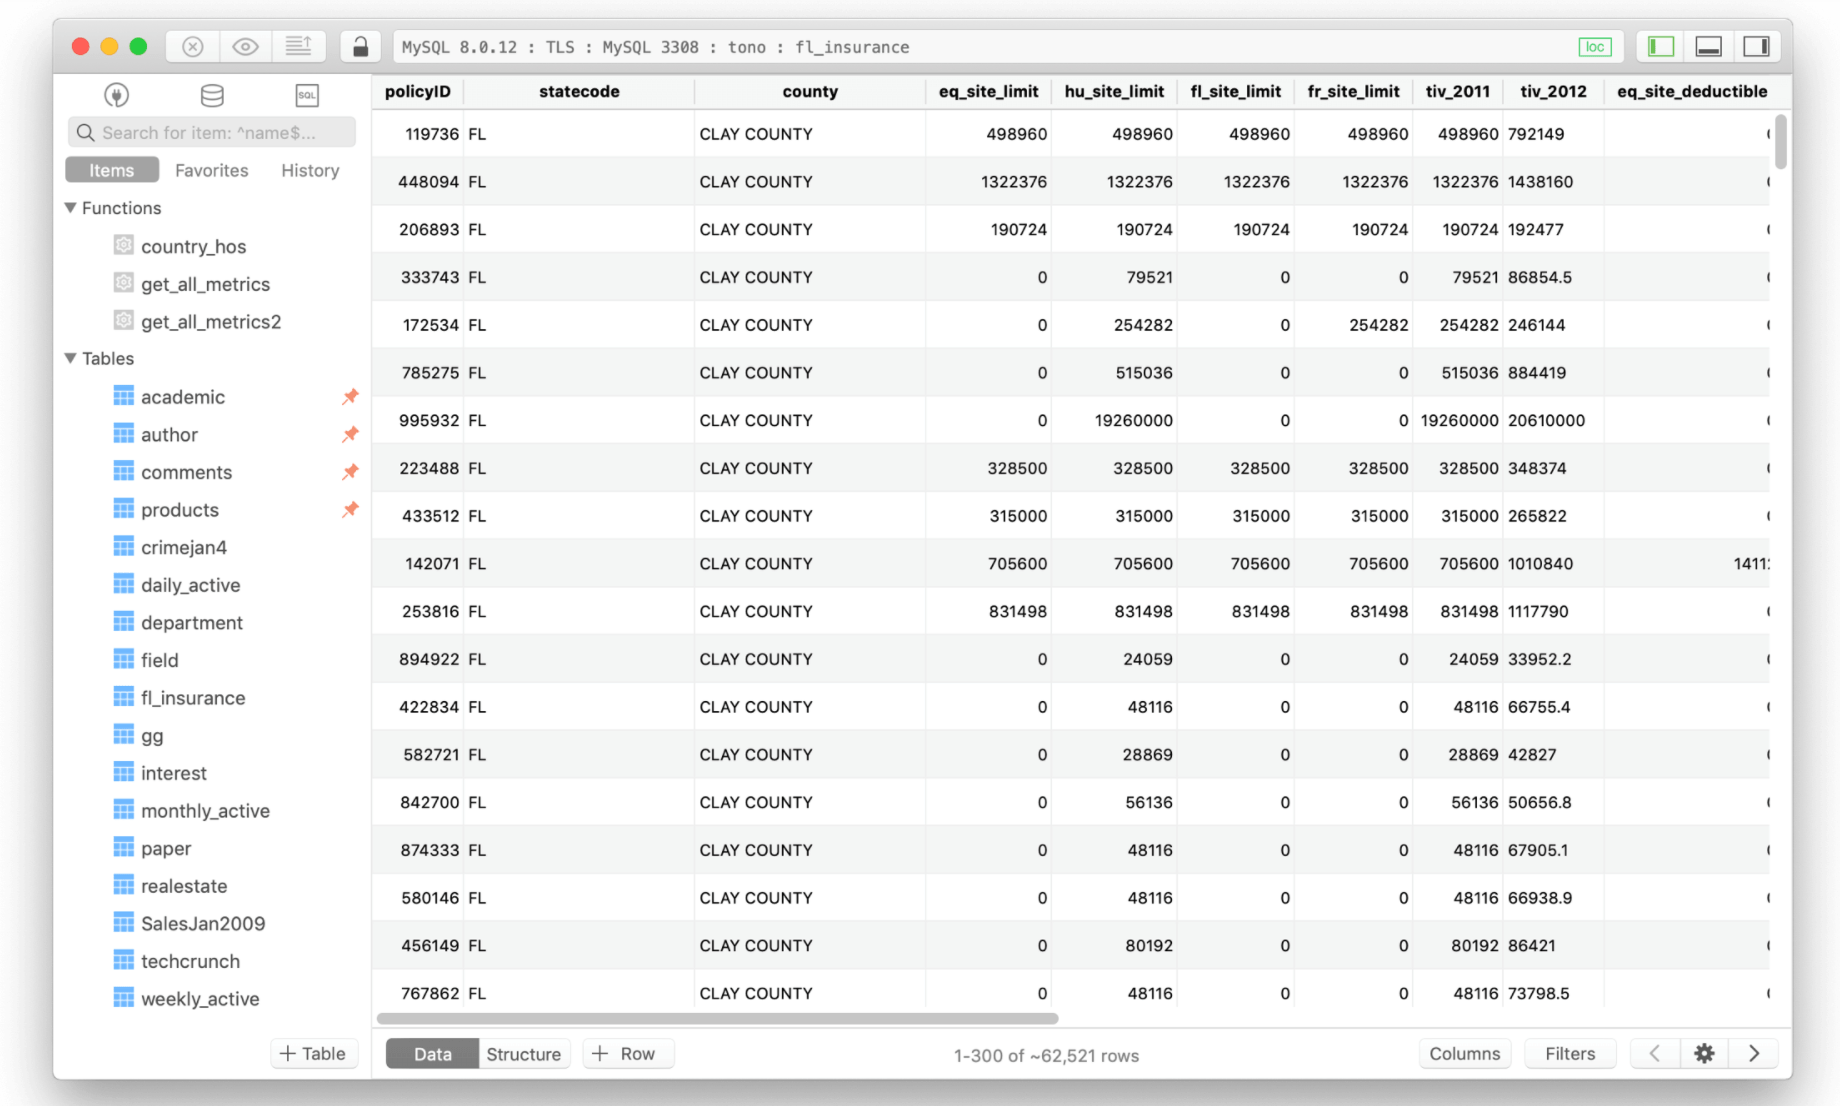Select the fl_insurance table in the sidebar
This screenshot has height=1106, width=1840.
pos(192,697)
